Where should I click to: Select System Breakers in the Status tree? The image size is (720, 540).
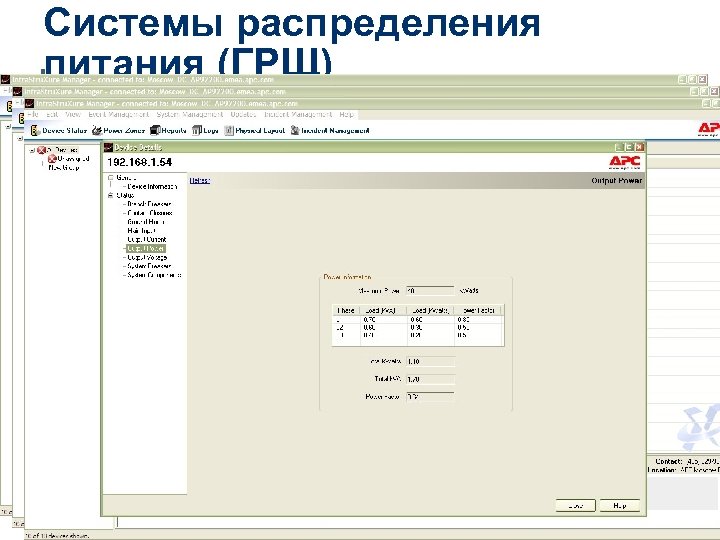(149, 266)
